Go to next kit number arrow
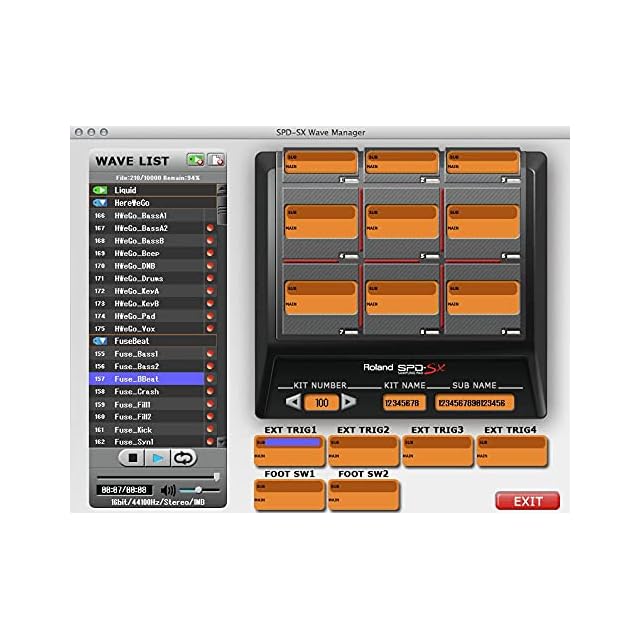Viewport: 640px width, 640px height. pos(348,402)
